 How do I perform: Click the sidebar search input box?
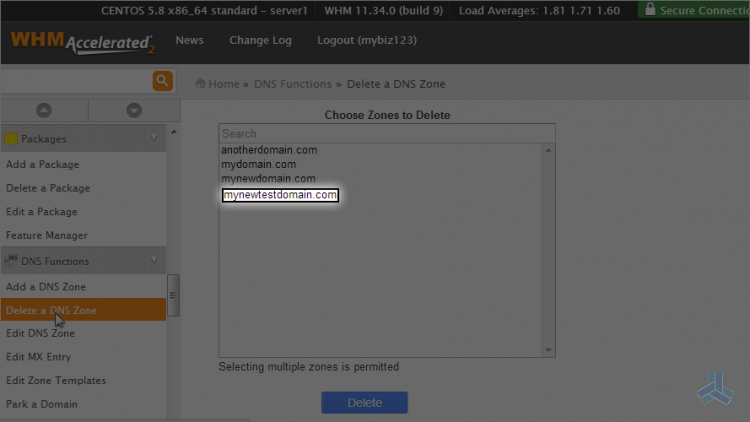[77, 81]
